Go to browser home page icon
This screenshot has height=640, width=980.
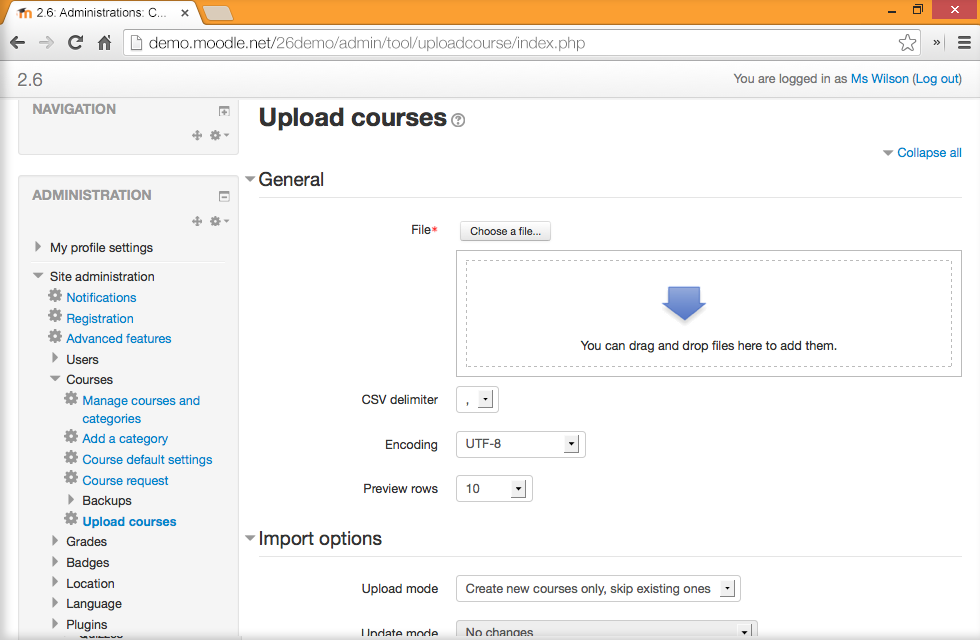[x=104, y=43]
